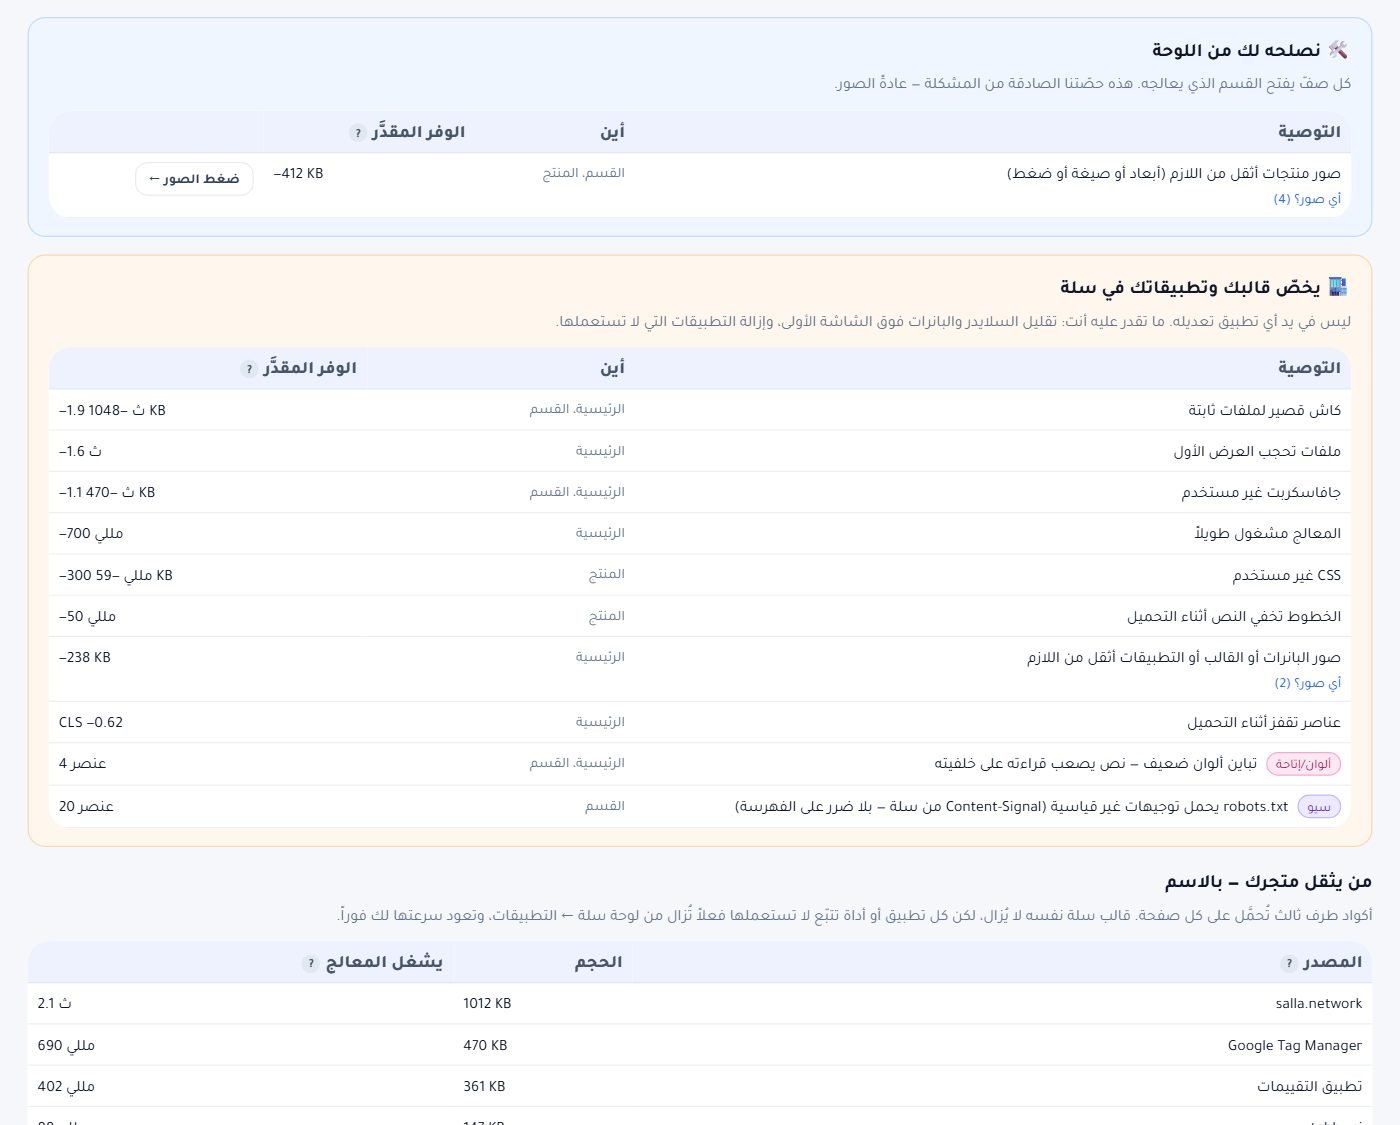Select the Google Tag Manager source
This screenshot has height=1125, width=1400.
[1294, 1045]
